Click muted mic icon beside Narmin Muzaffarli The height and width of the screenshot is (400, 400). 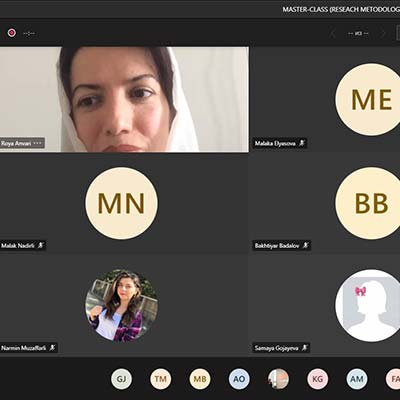[52, 348]
